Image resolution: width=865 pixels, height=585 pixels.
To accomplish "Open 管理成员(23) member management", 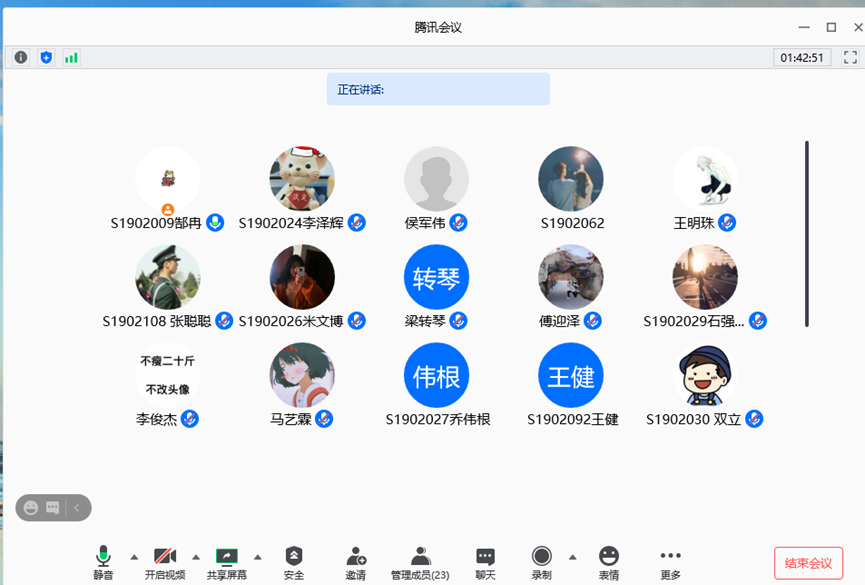I will (x=420, y=562).
